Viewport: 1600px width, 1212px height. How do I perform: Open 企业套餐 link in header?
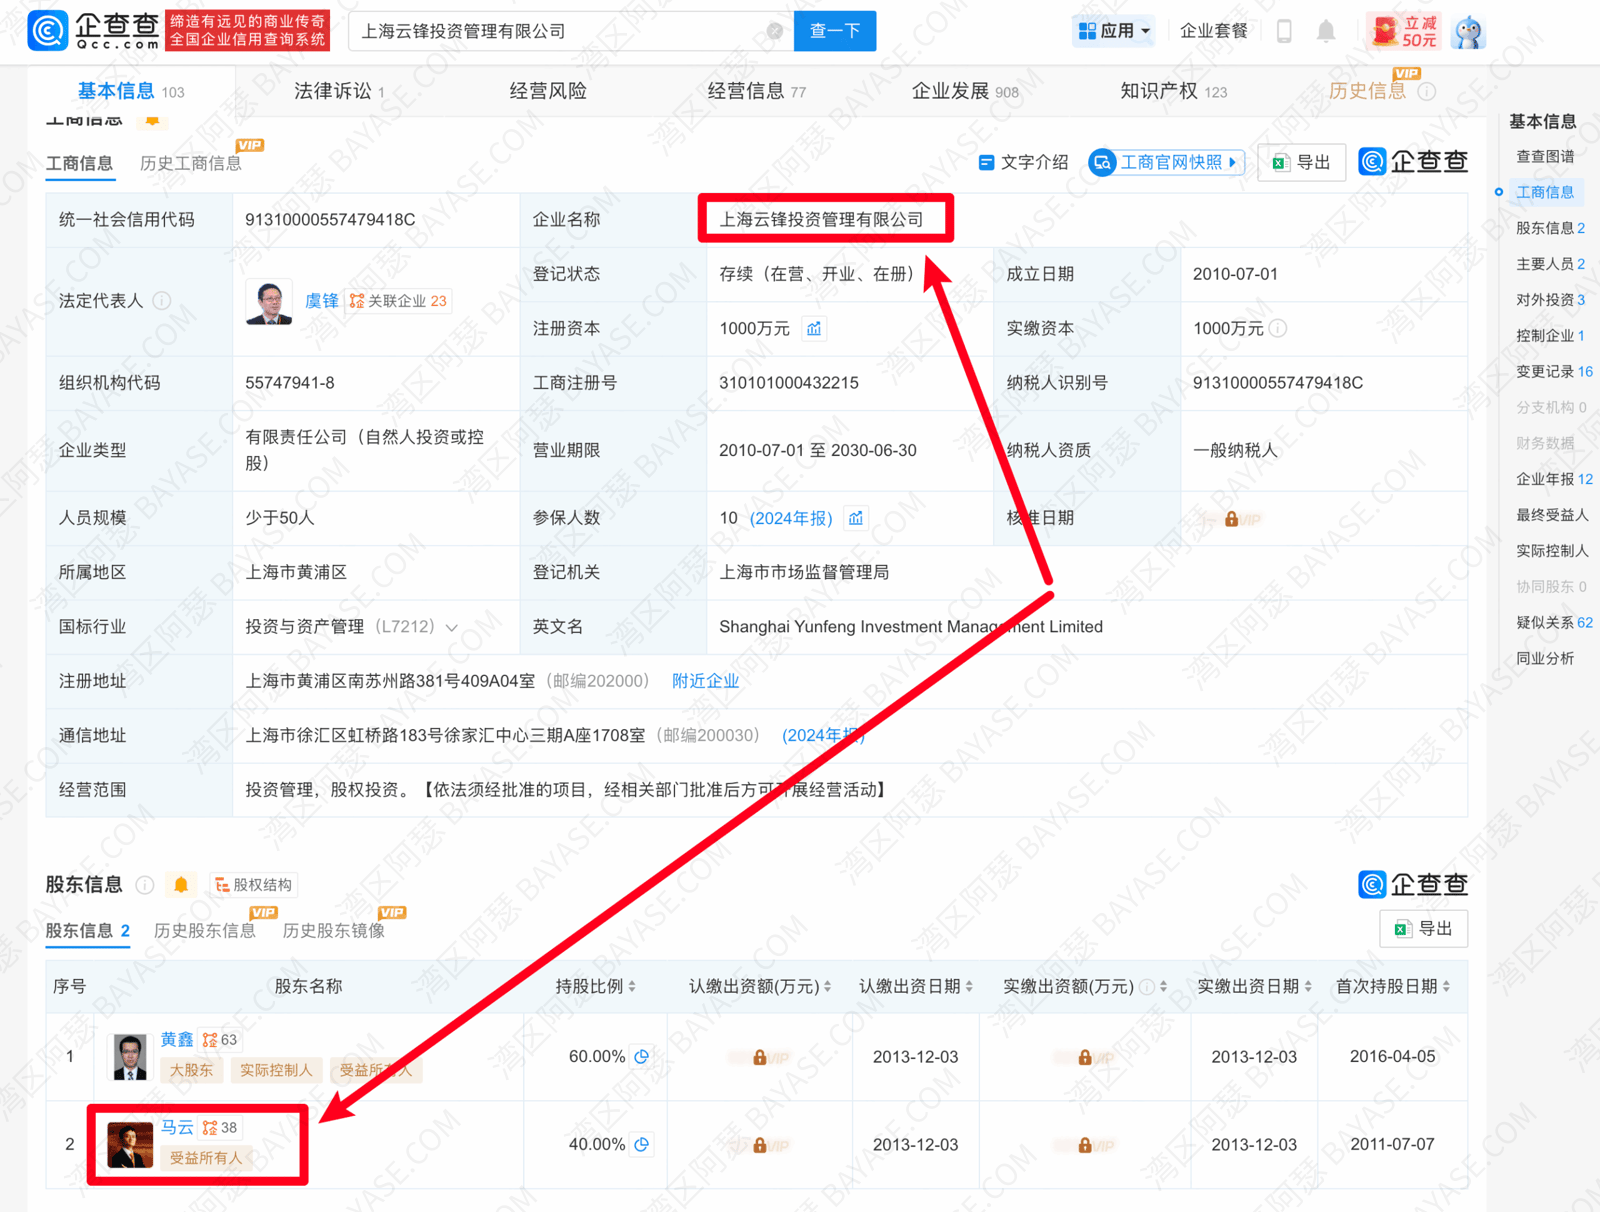[1214, 31]
